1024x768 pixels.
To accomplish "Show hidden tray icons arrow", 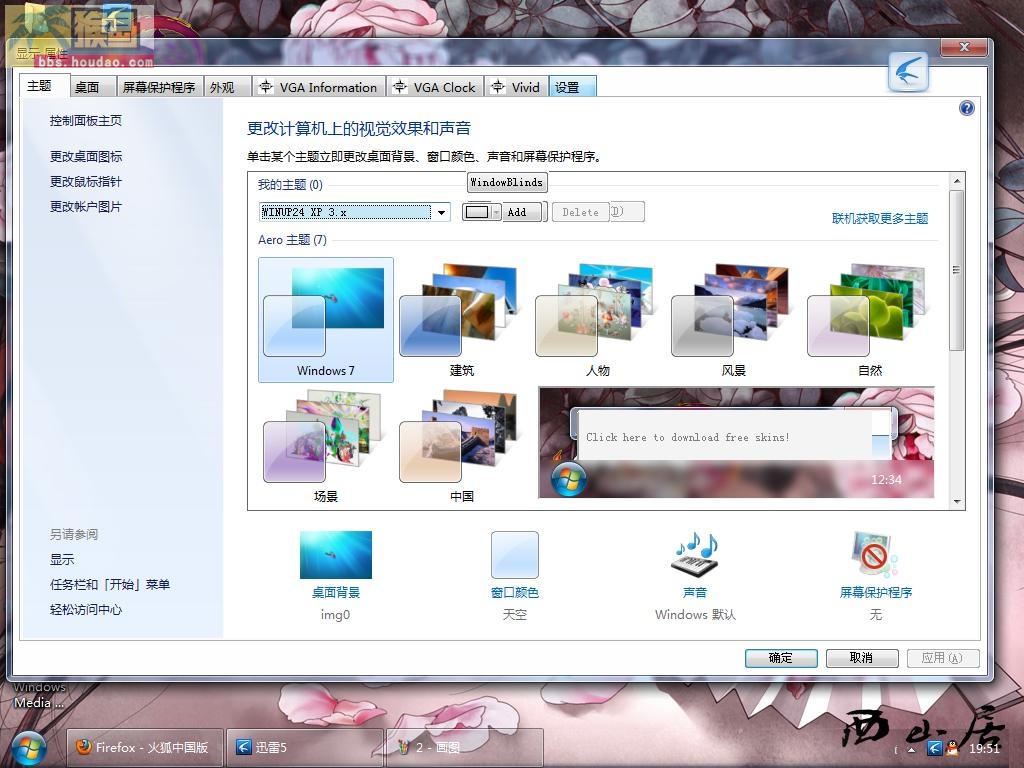I will [x=911, y=749].
